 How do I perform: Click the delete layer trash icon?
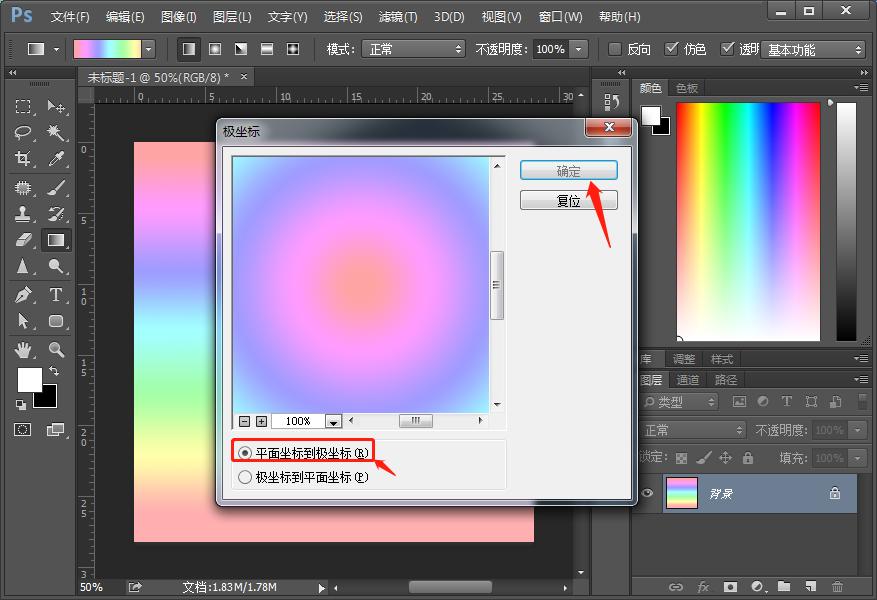(837, 586)
